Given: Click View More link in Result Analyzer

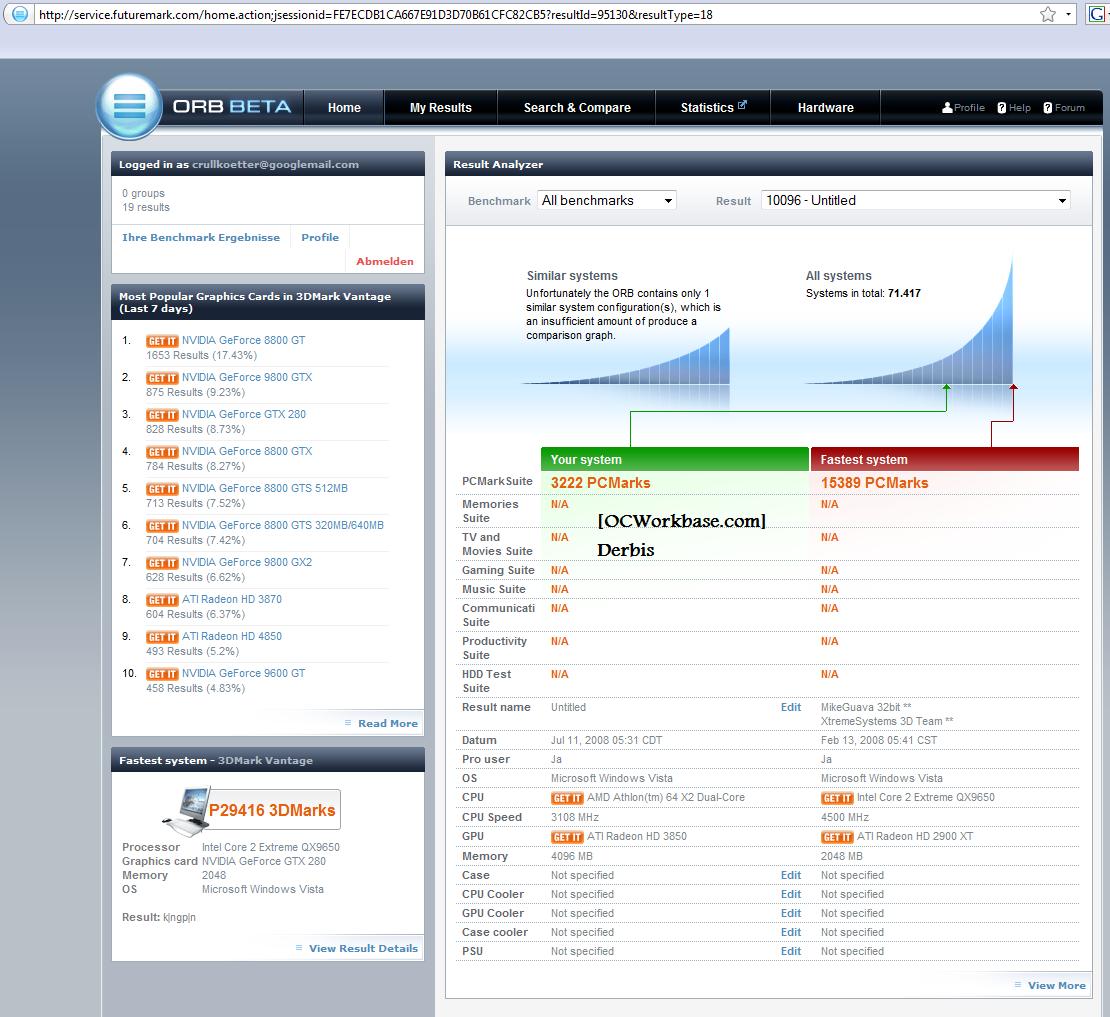Looking at the screenshot, I should [x=1056, y=985].
